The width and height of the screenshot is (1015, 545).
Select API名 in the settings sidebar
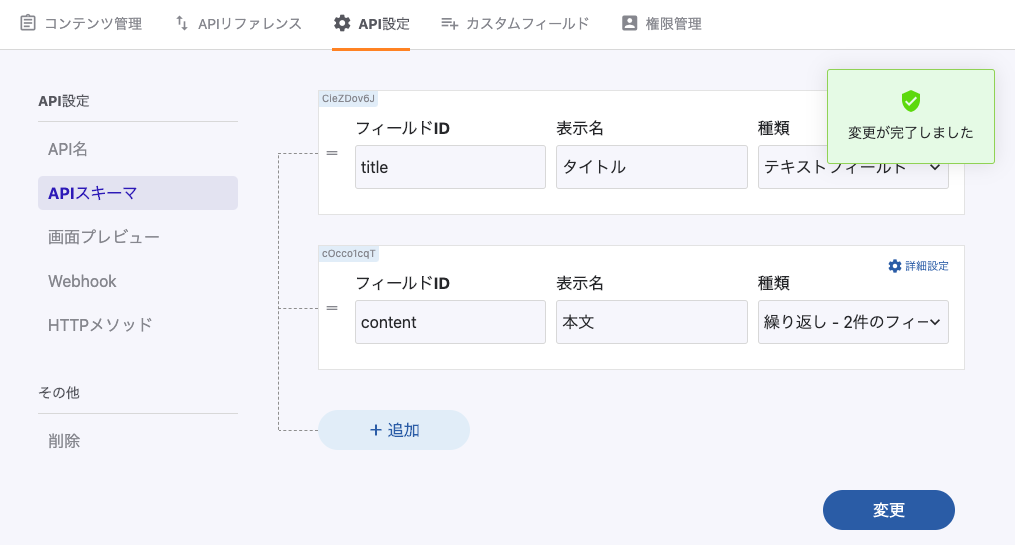pos(68,149)
